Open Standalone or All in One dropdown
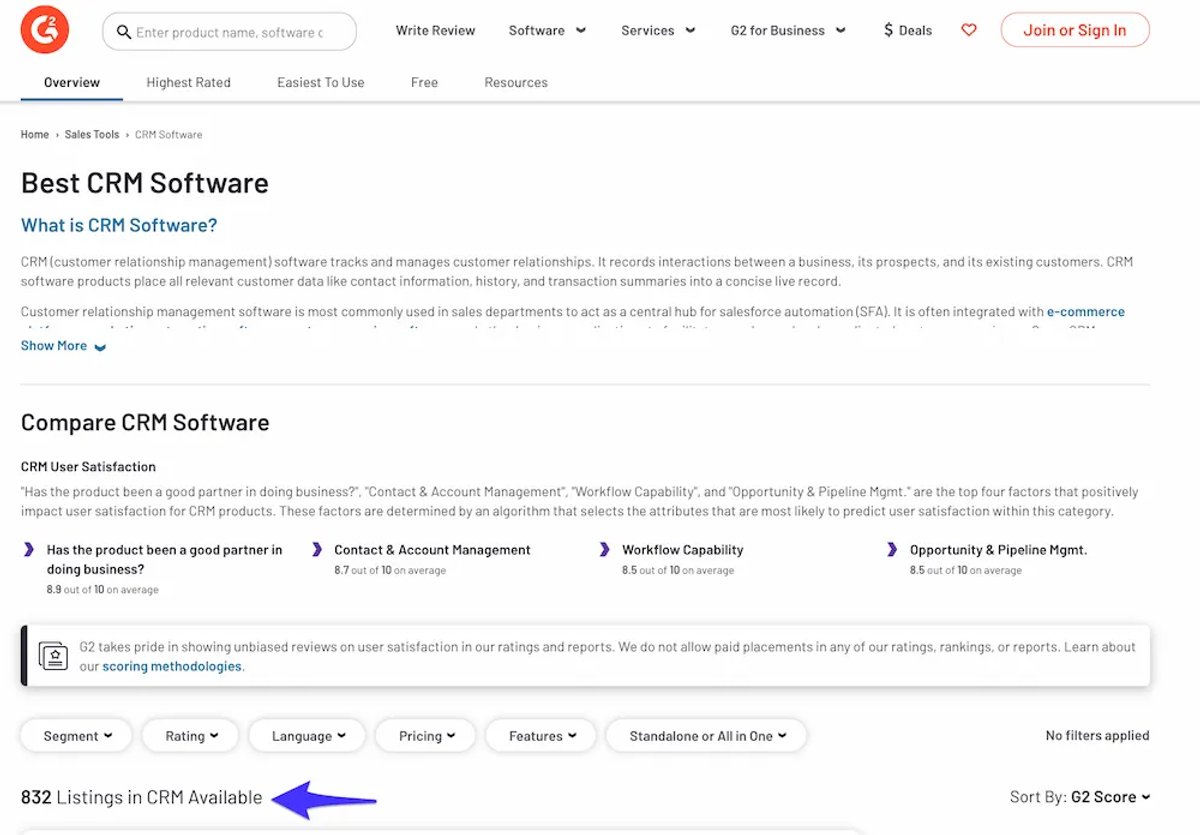Screen dimensions: 1200x835 pyautogui.click(x=706, y=736)
